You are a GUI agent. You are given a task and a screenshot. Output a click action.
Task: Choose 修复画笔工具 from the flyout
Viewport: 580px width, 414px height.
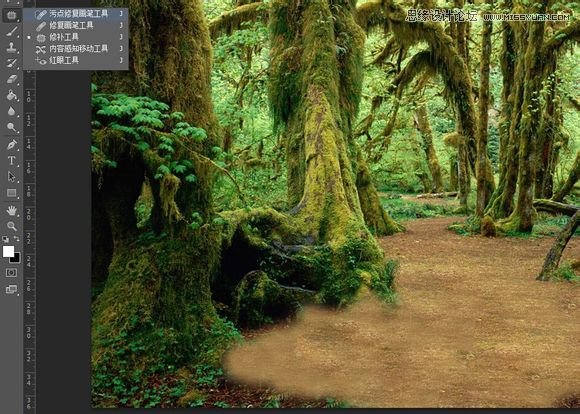76,26
